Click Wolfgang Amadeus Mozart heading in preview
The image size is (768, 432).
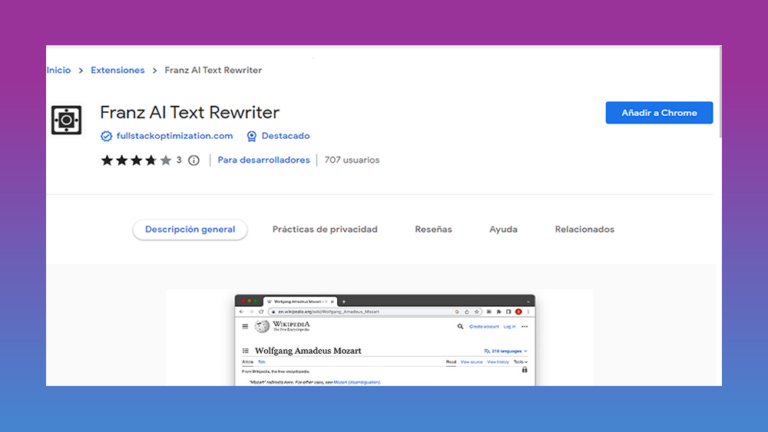(308, 351)
